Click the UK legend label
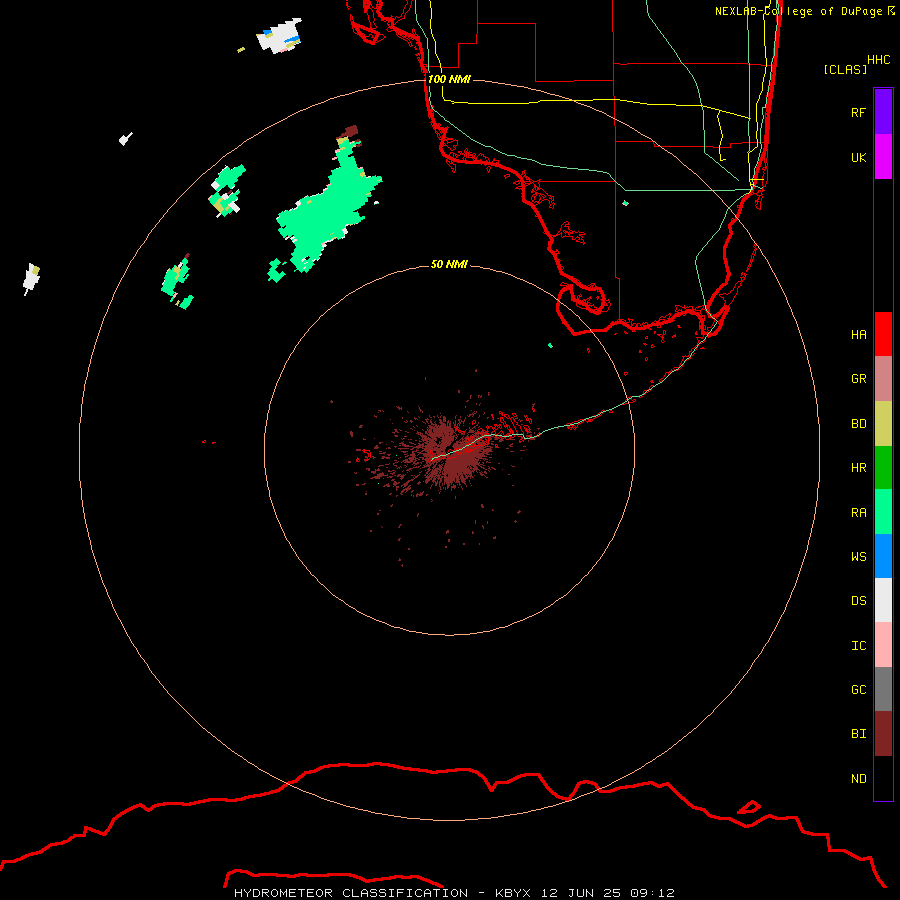The image size is (900, 900). (859, 157)
